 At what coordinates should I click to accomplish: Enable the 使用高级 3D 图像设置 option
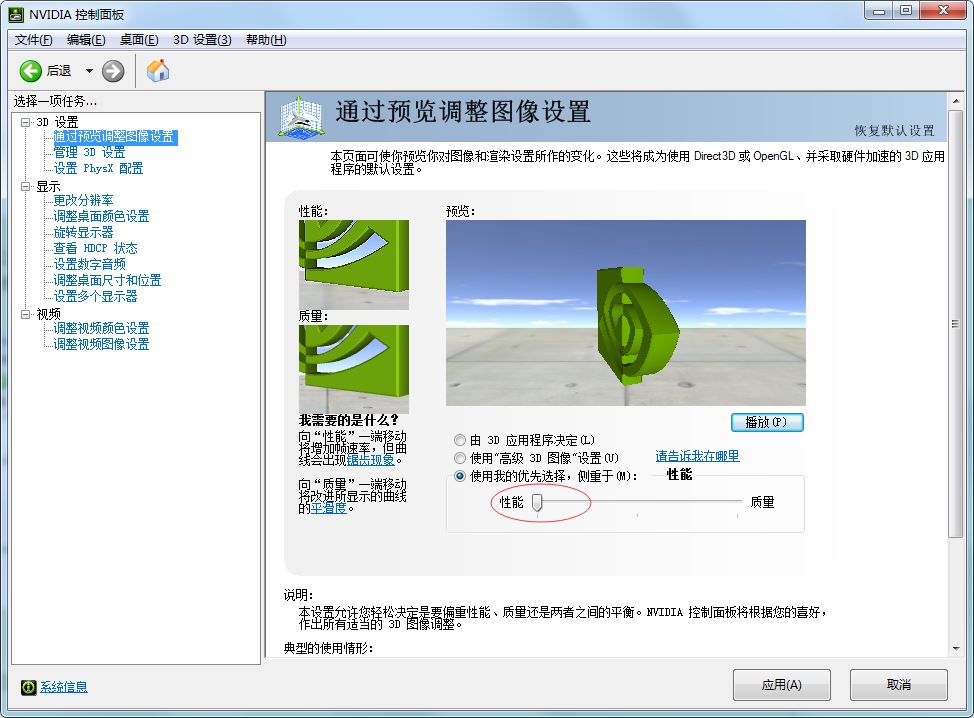coord(460,457)
